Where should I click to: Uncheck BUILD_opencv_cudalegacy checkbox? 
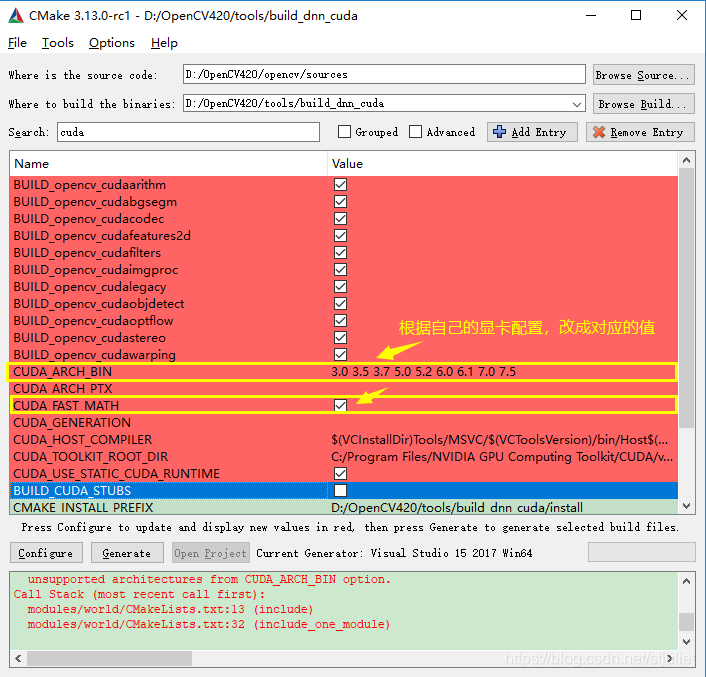click(x=340, y=287)
